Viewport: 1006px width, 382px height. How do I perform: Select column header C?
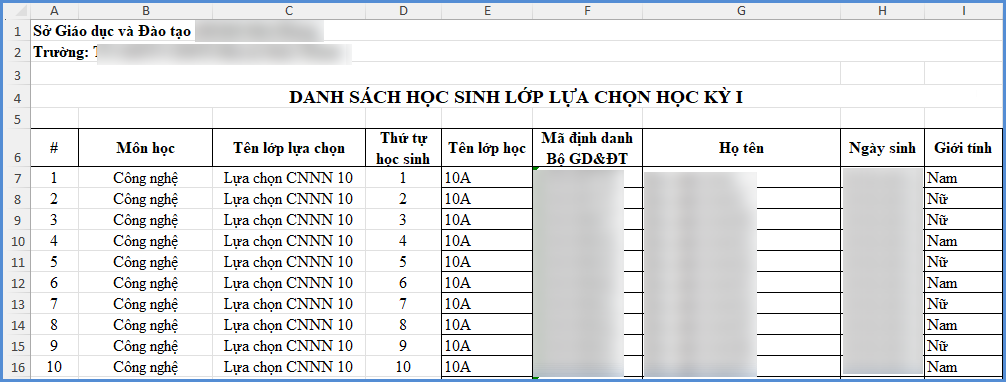point(289,10)
